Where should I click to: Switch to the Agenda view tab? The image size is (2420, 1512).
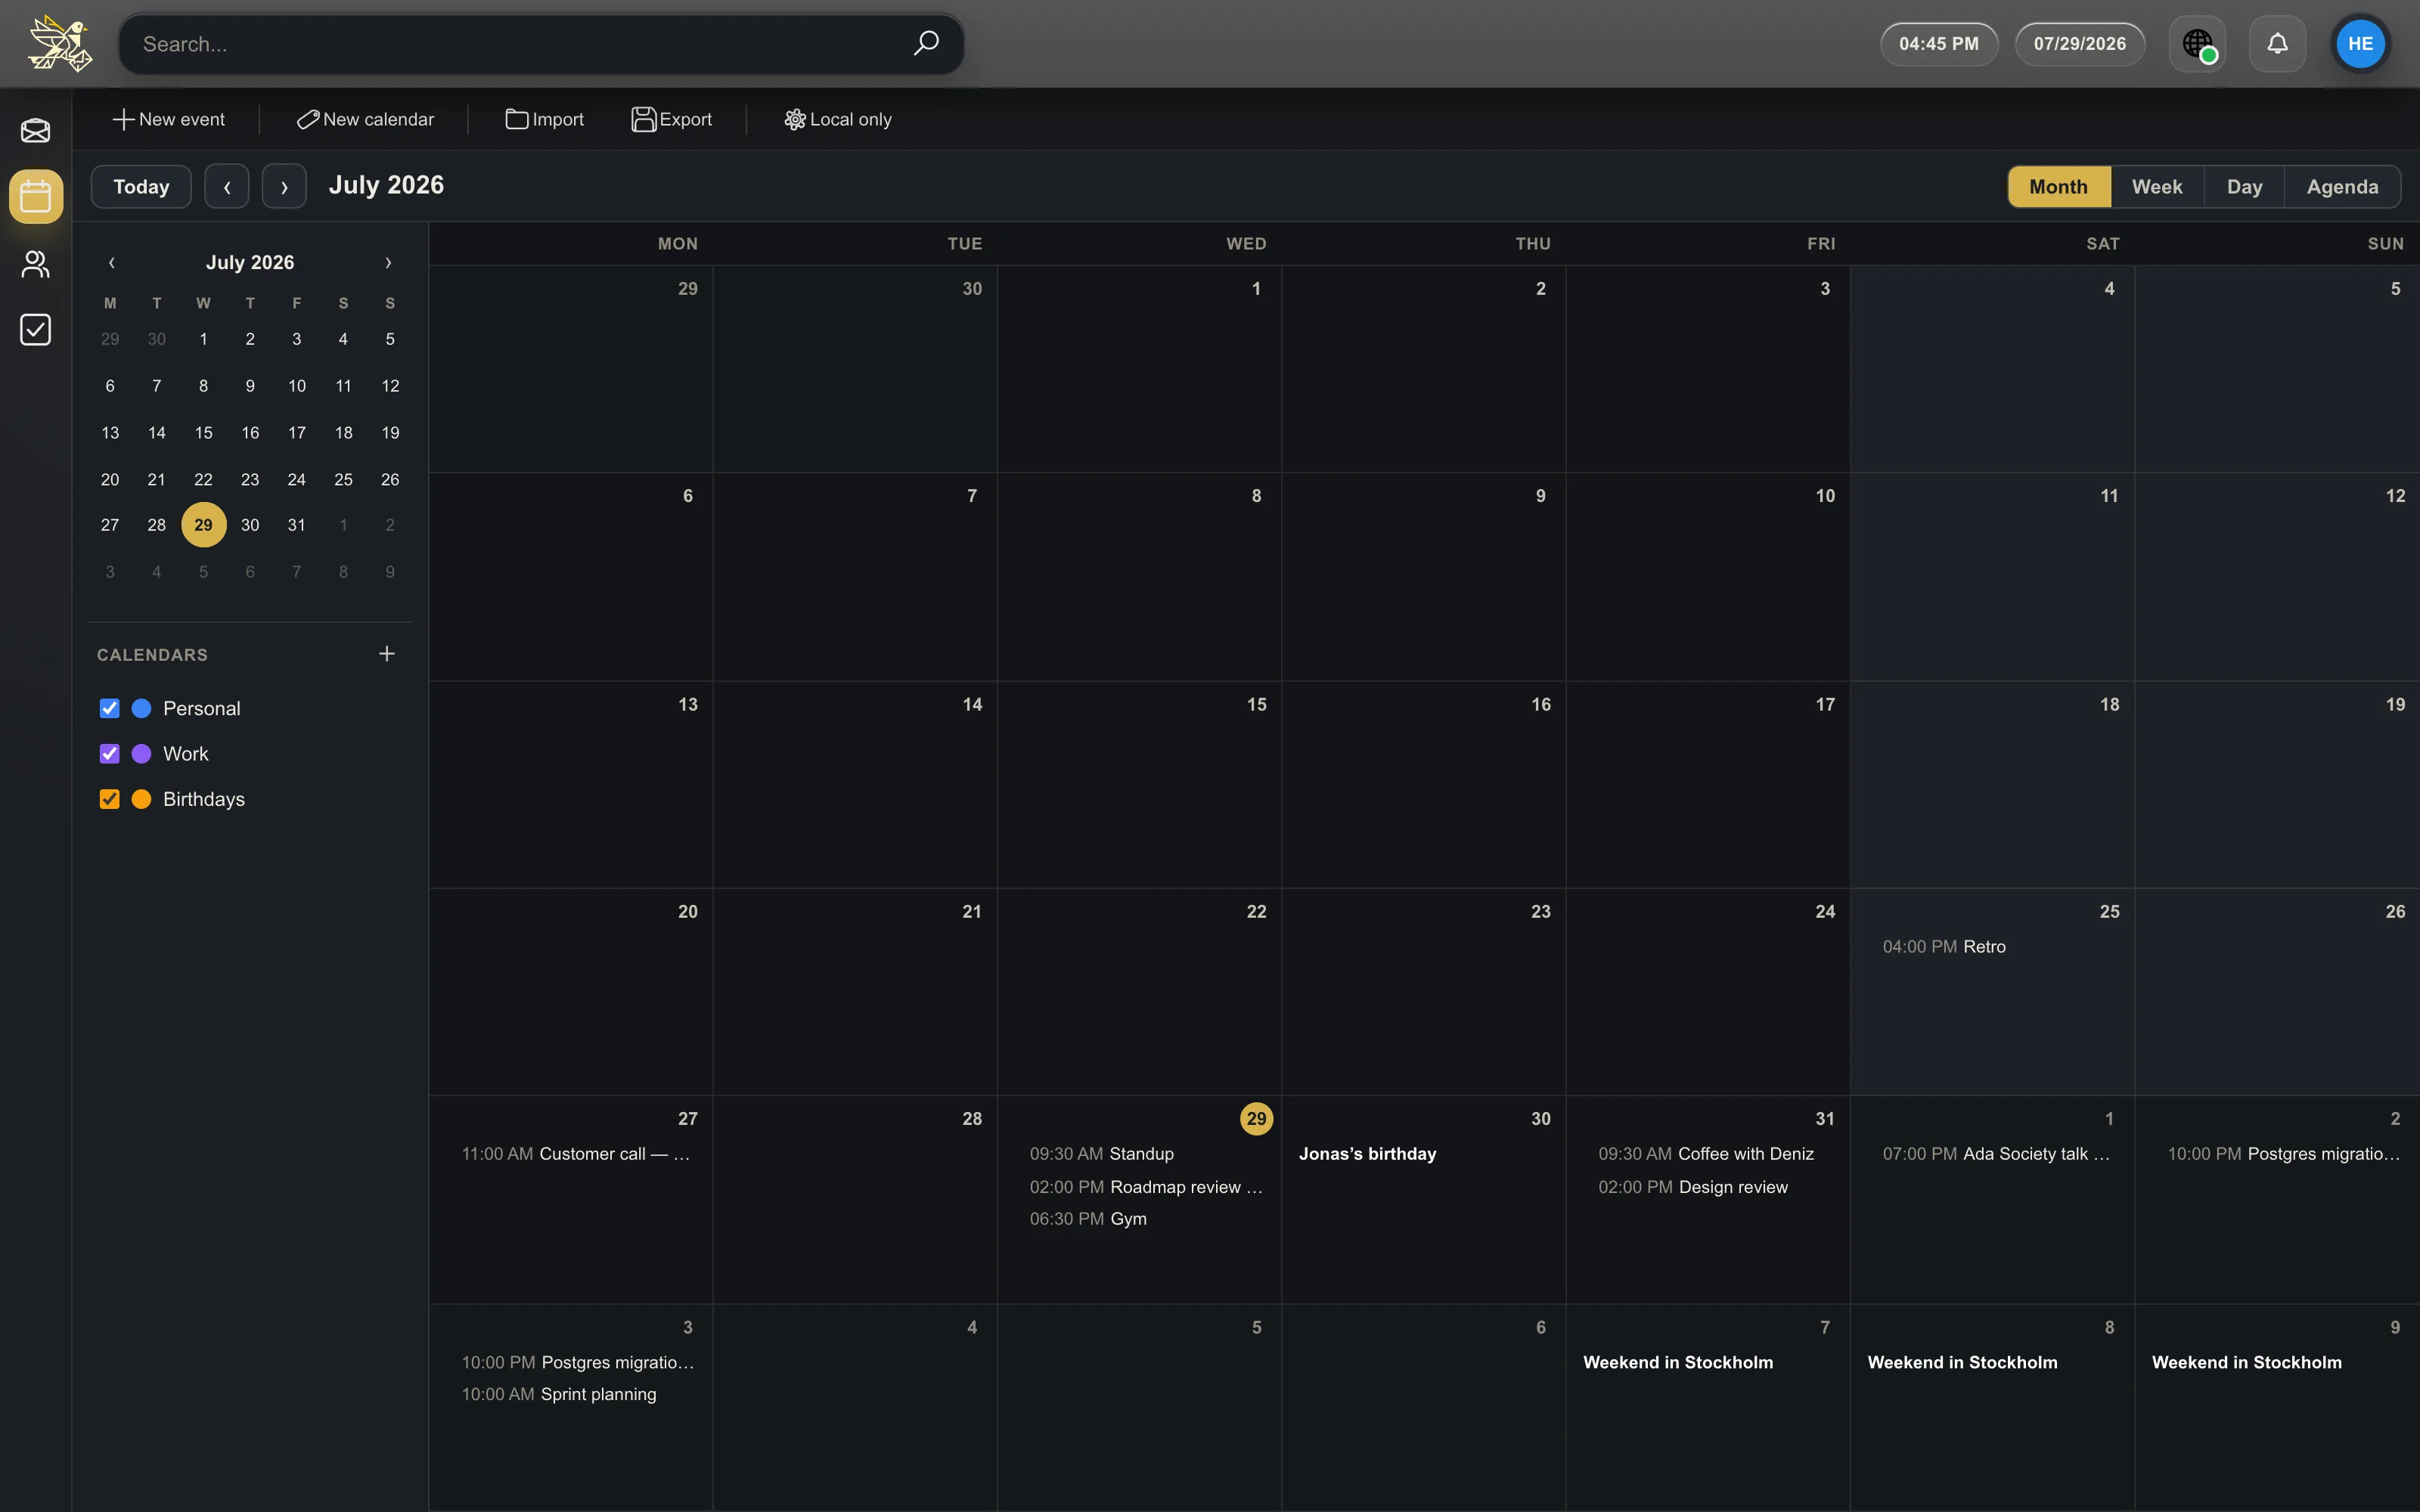pos(2342,187)
